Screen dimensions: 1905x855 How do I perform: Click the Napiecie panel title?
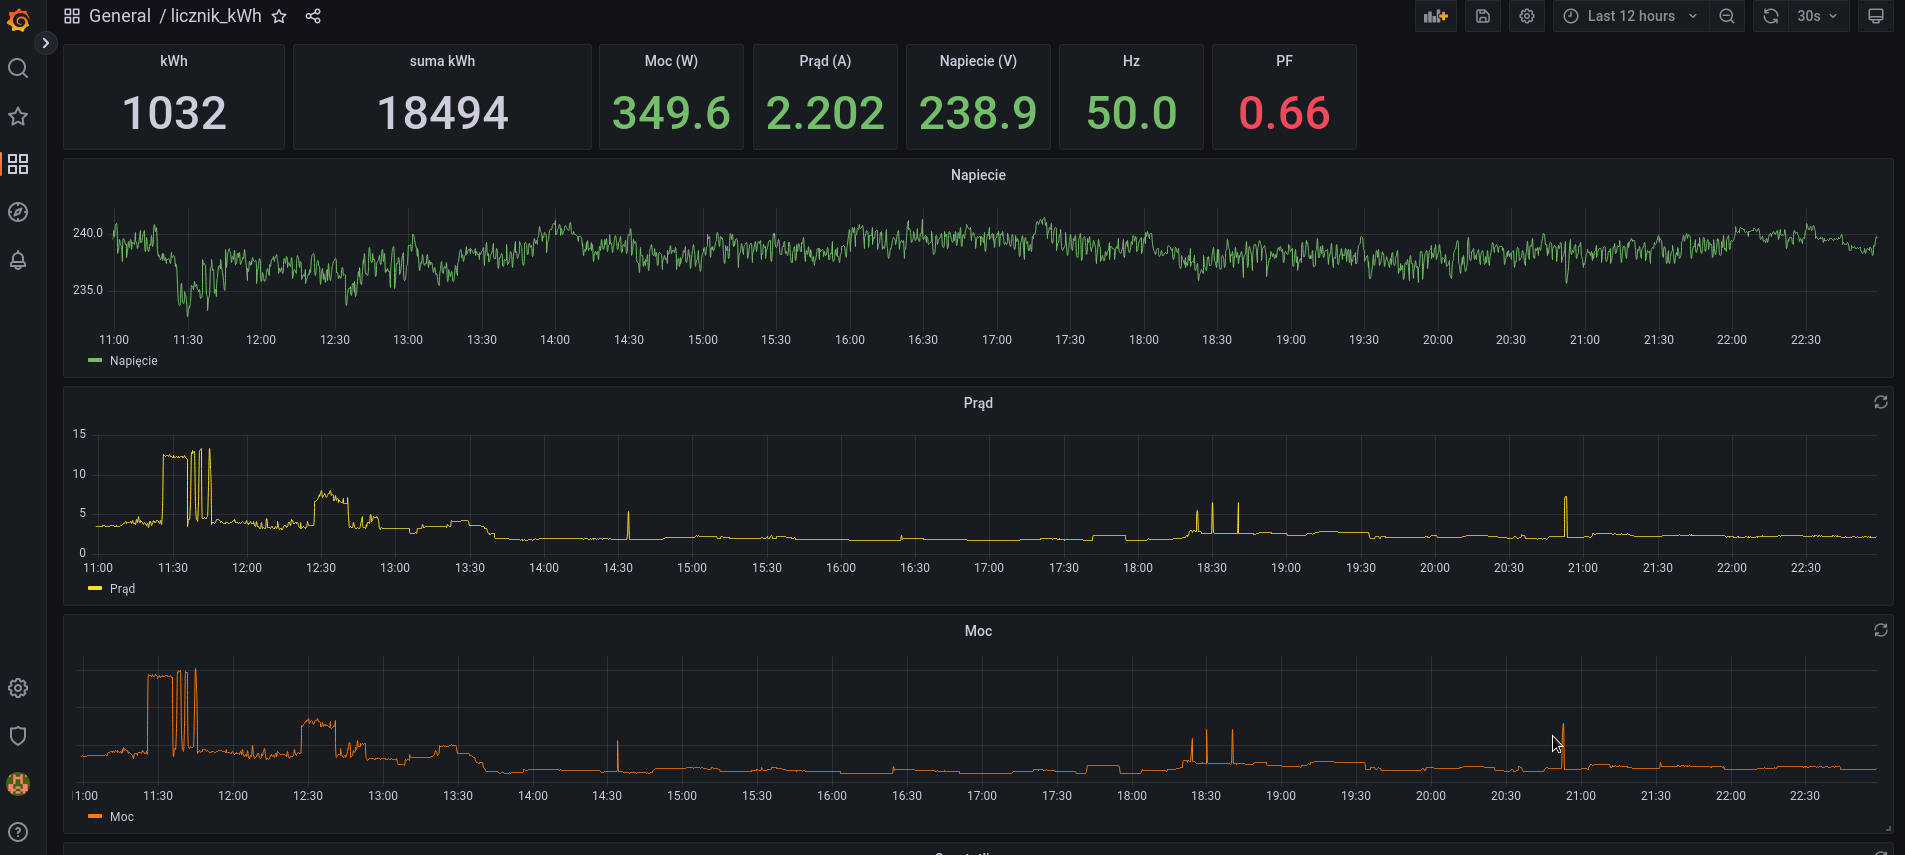point(977,175)
